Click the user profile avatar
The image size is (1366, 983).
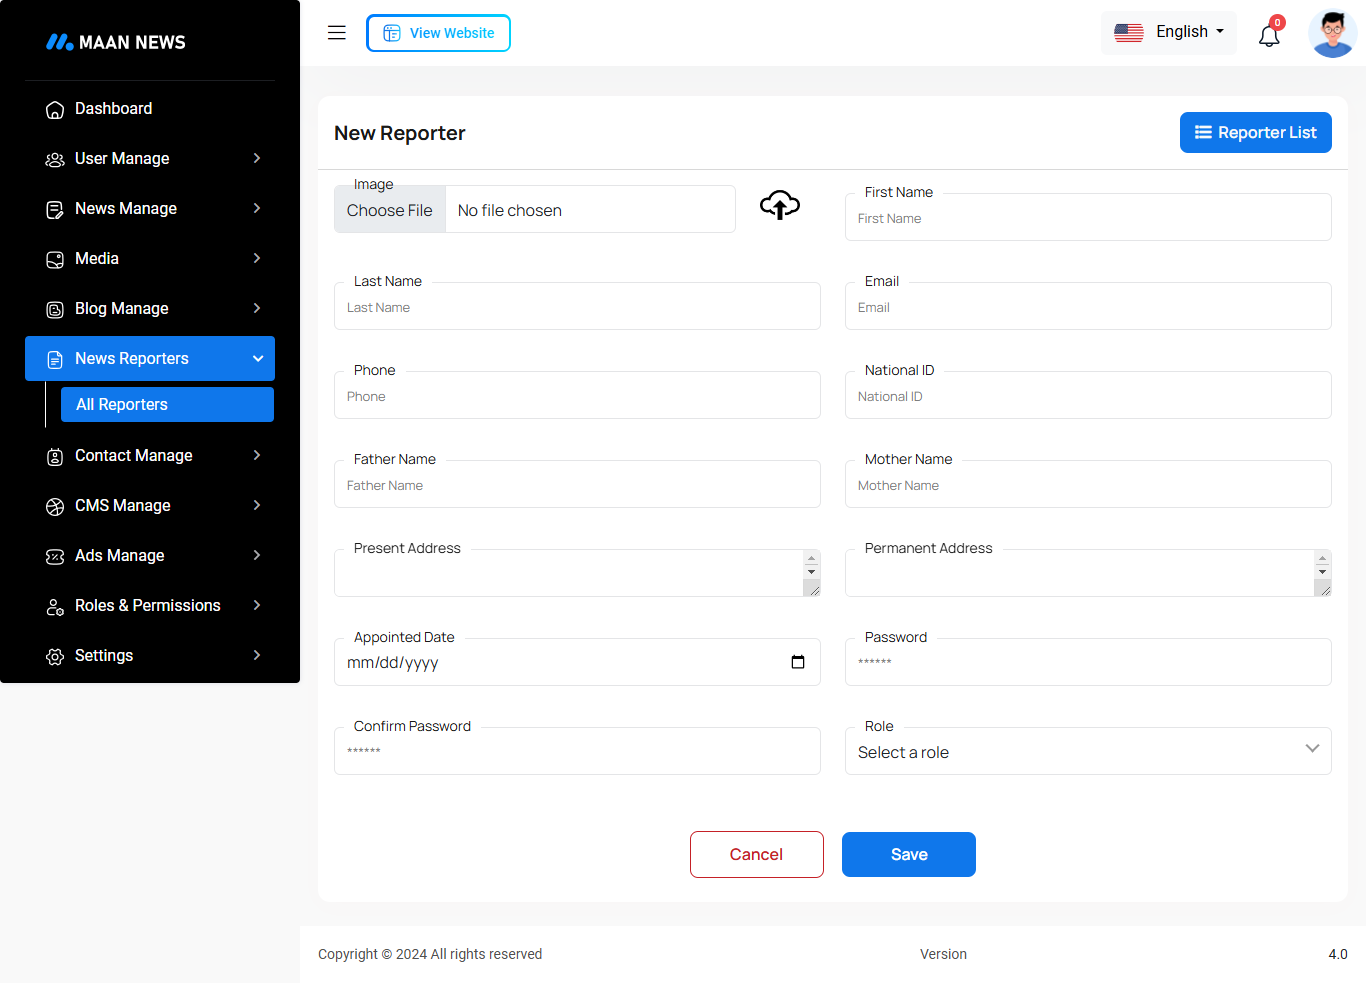1332,34
